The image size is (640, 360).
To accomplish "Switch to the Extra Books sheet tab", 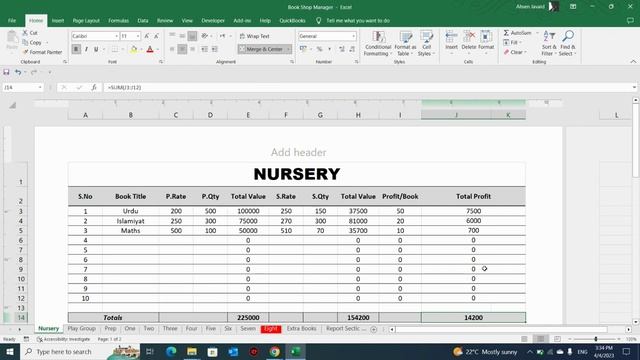I will click(x=302, y=329).
